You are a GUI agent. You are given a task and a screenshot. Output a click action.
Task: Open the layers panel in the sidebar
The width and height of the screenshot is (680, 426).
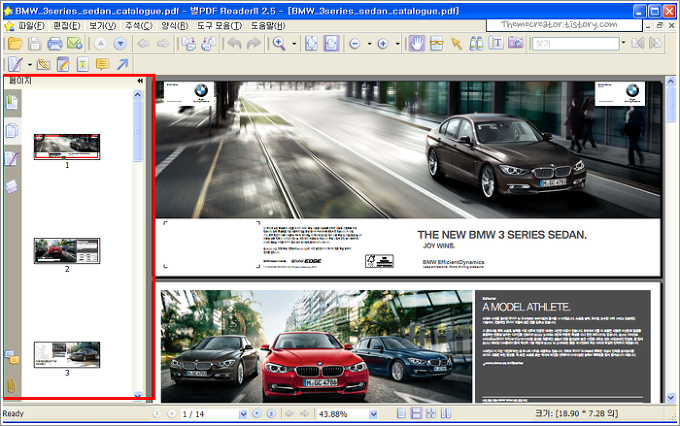(x=12, y=187)
